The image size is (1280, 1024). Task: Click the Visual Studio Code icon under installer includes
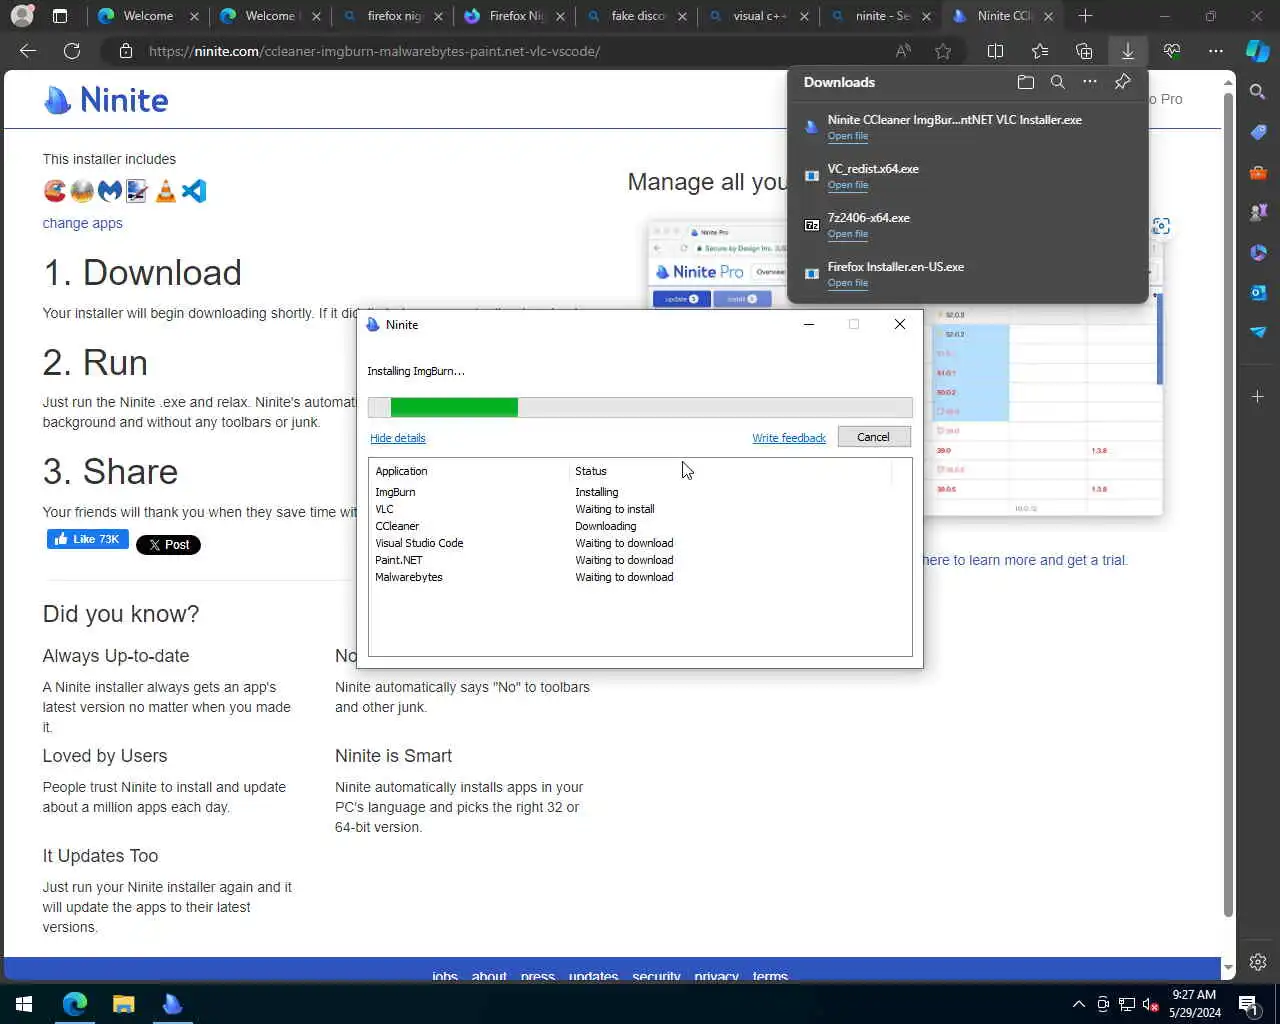point(194,190)
